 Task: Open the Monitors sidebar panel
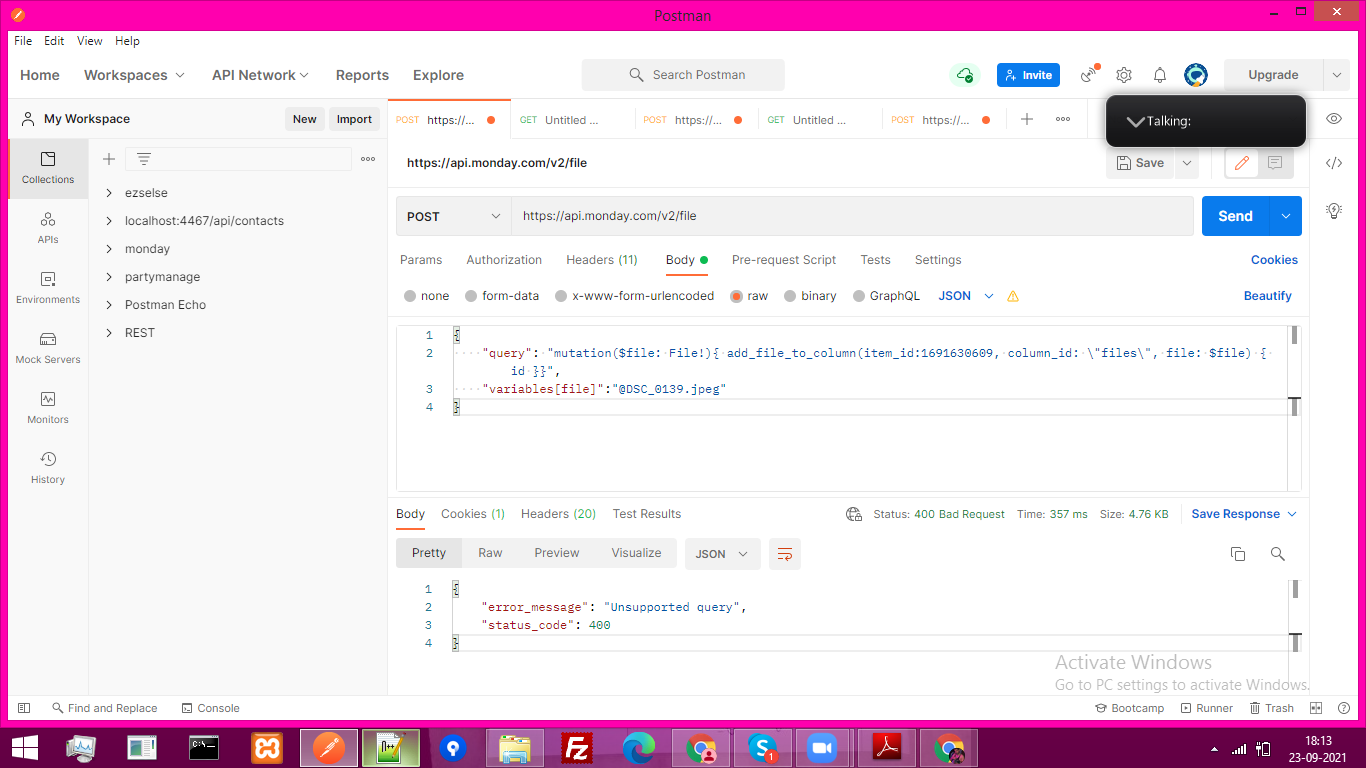pyautogui.click(x=48, y=408)
